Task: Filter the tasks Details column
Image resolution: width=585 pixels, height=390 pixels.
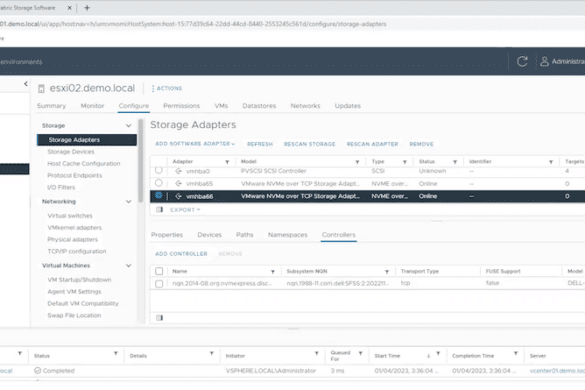Action: click(x=212, y=353)
